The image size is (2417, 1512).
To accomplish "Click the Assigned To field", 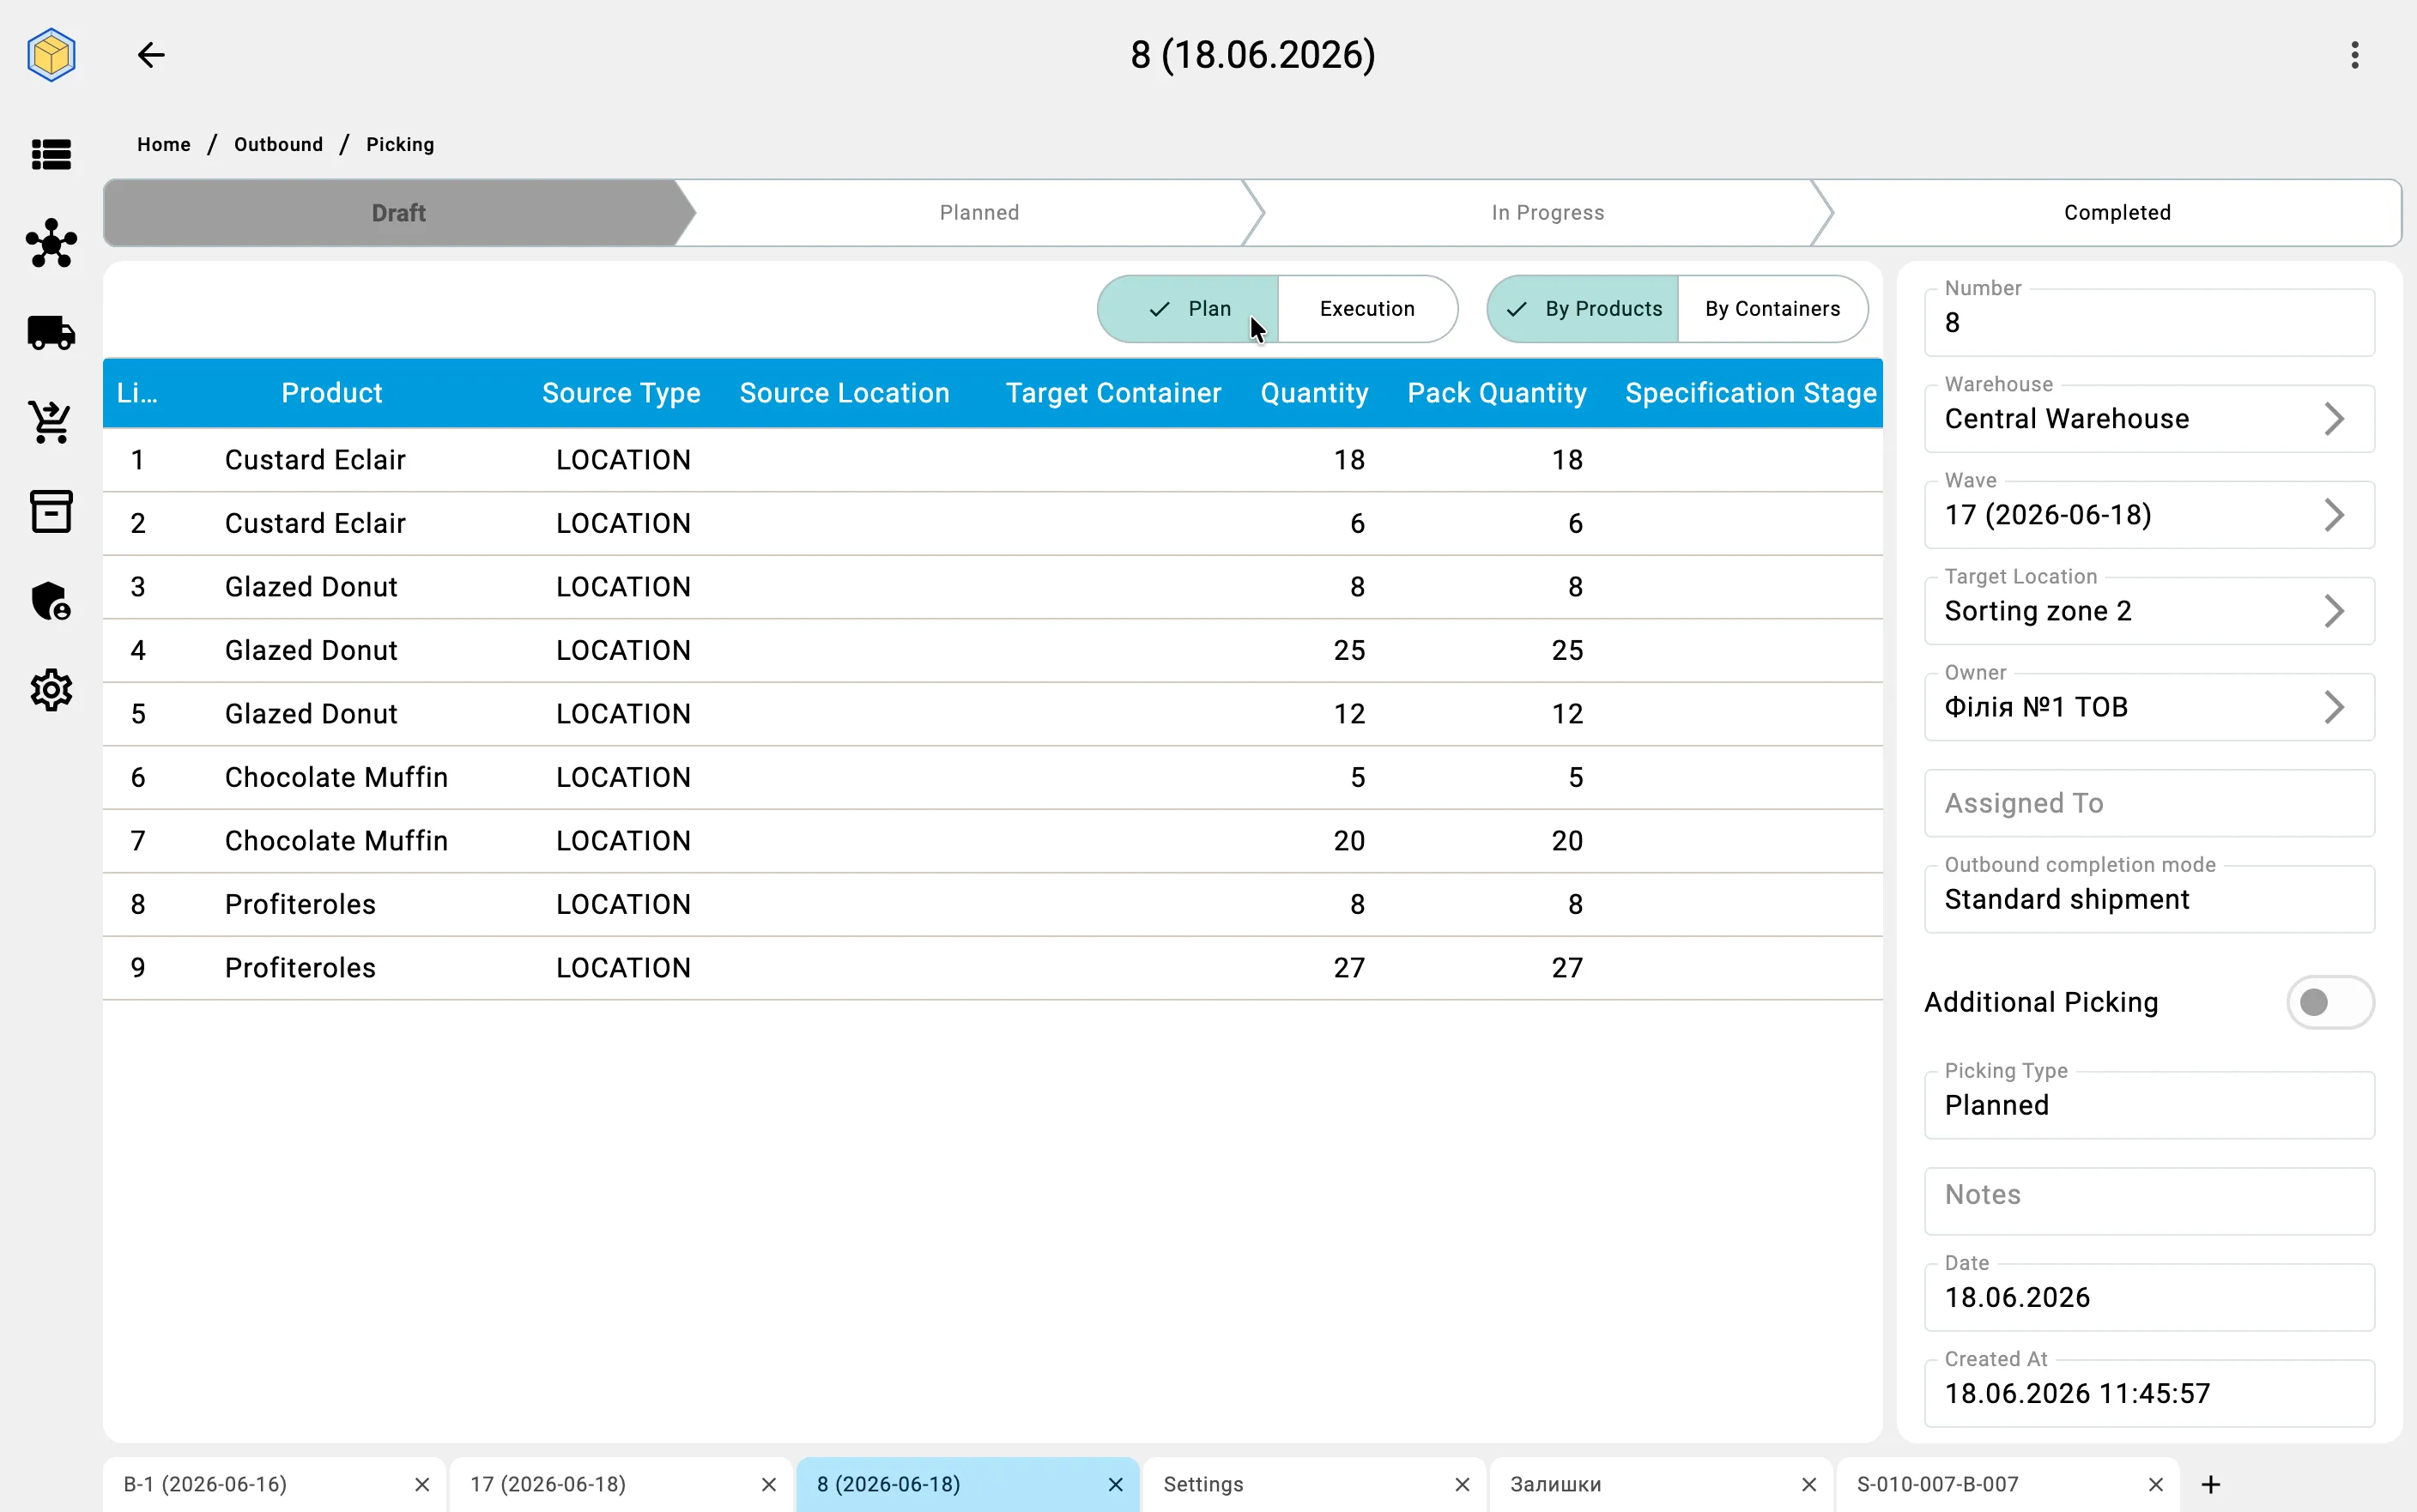I will [2149, 803].
